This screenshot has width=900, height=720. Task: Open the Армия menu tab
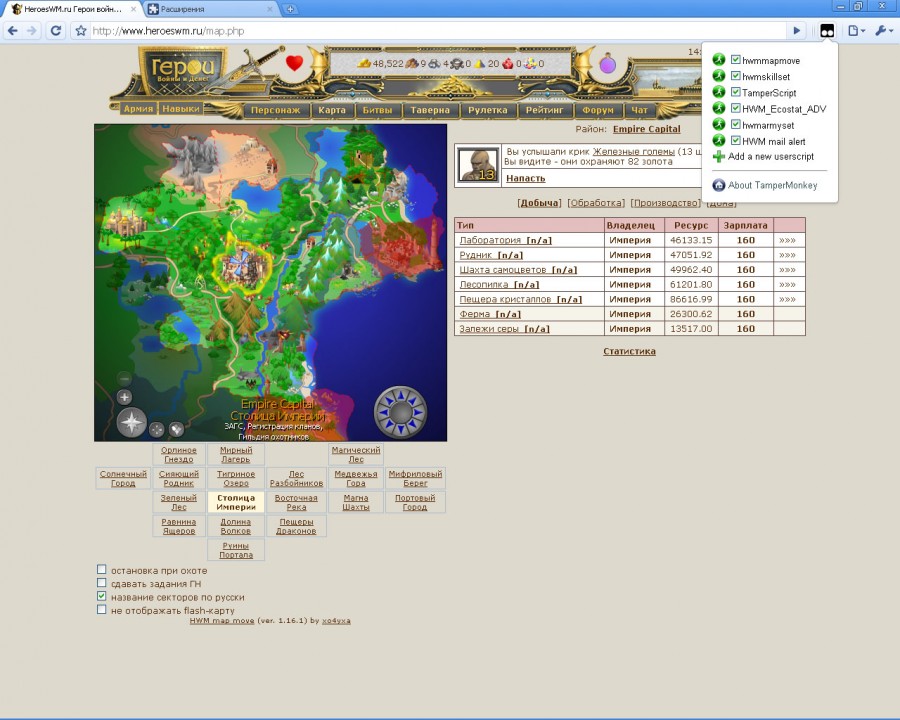(x=138, y=109)
